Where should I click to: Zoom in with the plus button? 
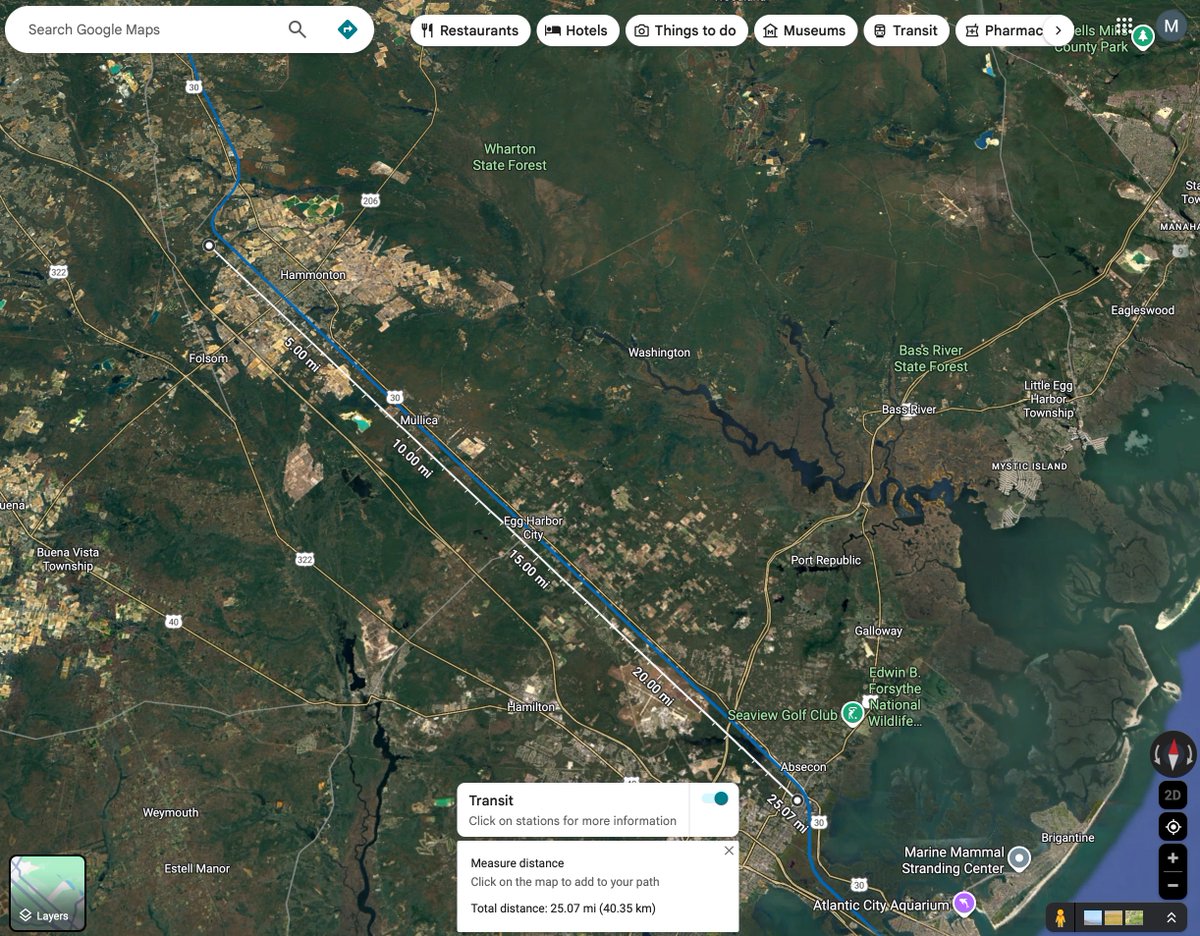pyautogui.click(x=1173, y=858)
